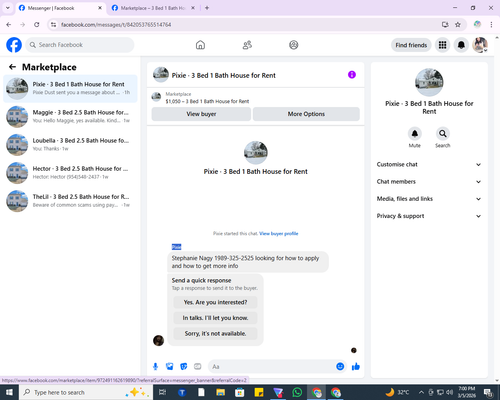Open File Explorer from the taskbar
Screen dimensions: 500x400
pos(220,392)
